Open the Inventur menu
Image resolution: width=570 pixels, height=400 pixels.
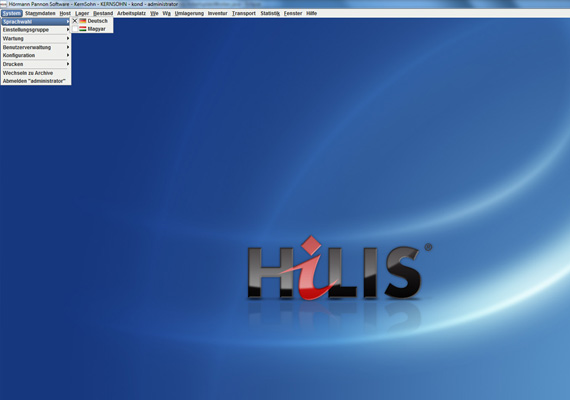click(217, 13)
